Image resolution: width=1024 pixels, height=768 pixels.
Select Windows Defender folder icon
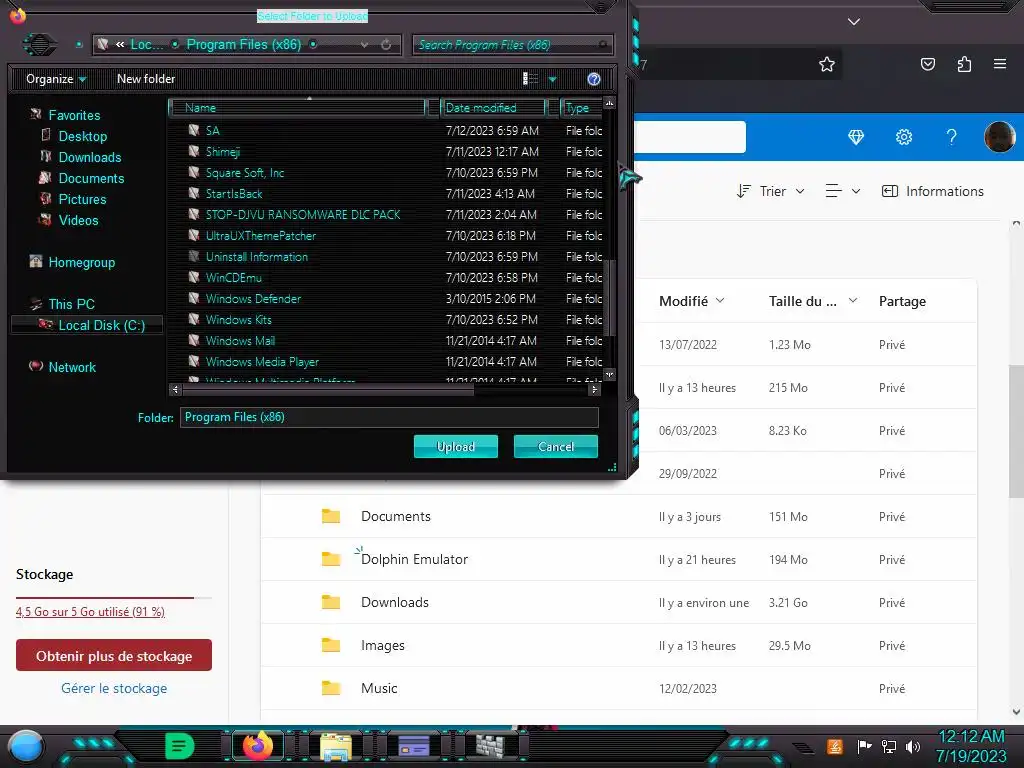(x=193, y=298)
